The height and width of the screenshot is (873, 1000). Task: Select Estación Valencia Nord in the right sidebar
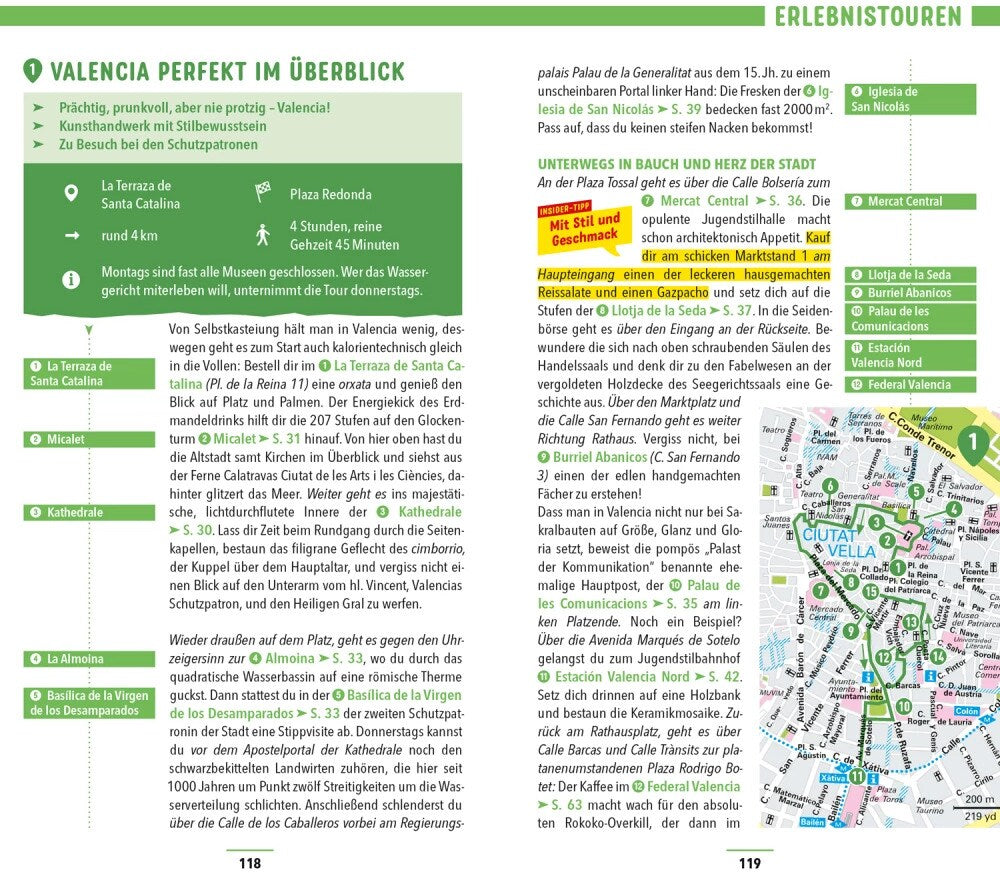[x=910, y=355]
